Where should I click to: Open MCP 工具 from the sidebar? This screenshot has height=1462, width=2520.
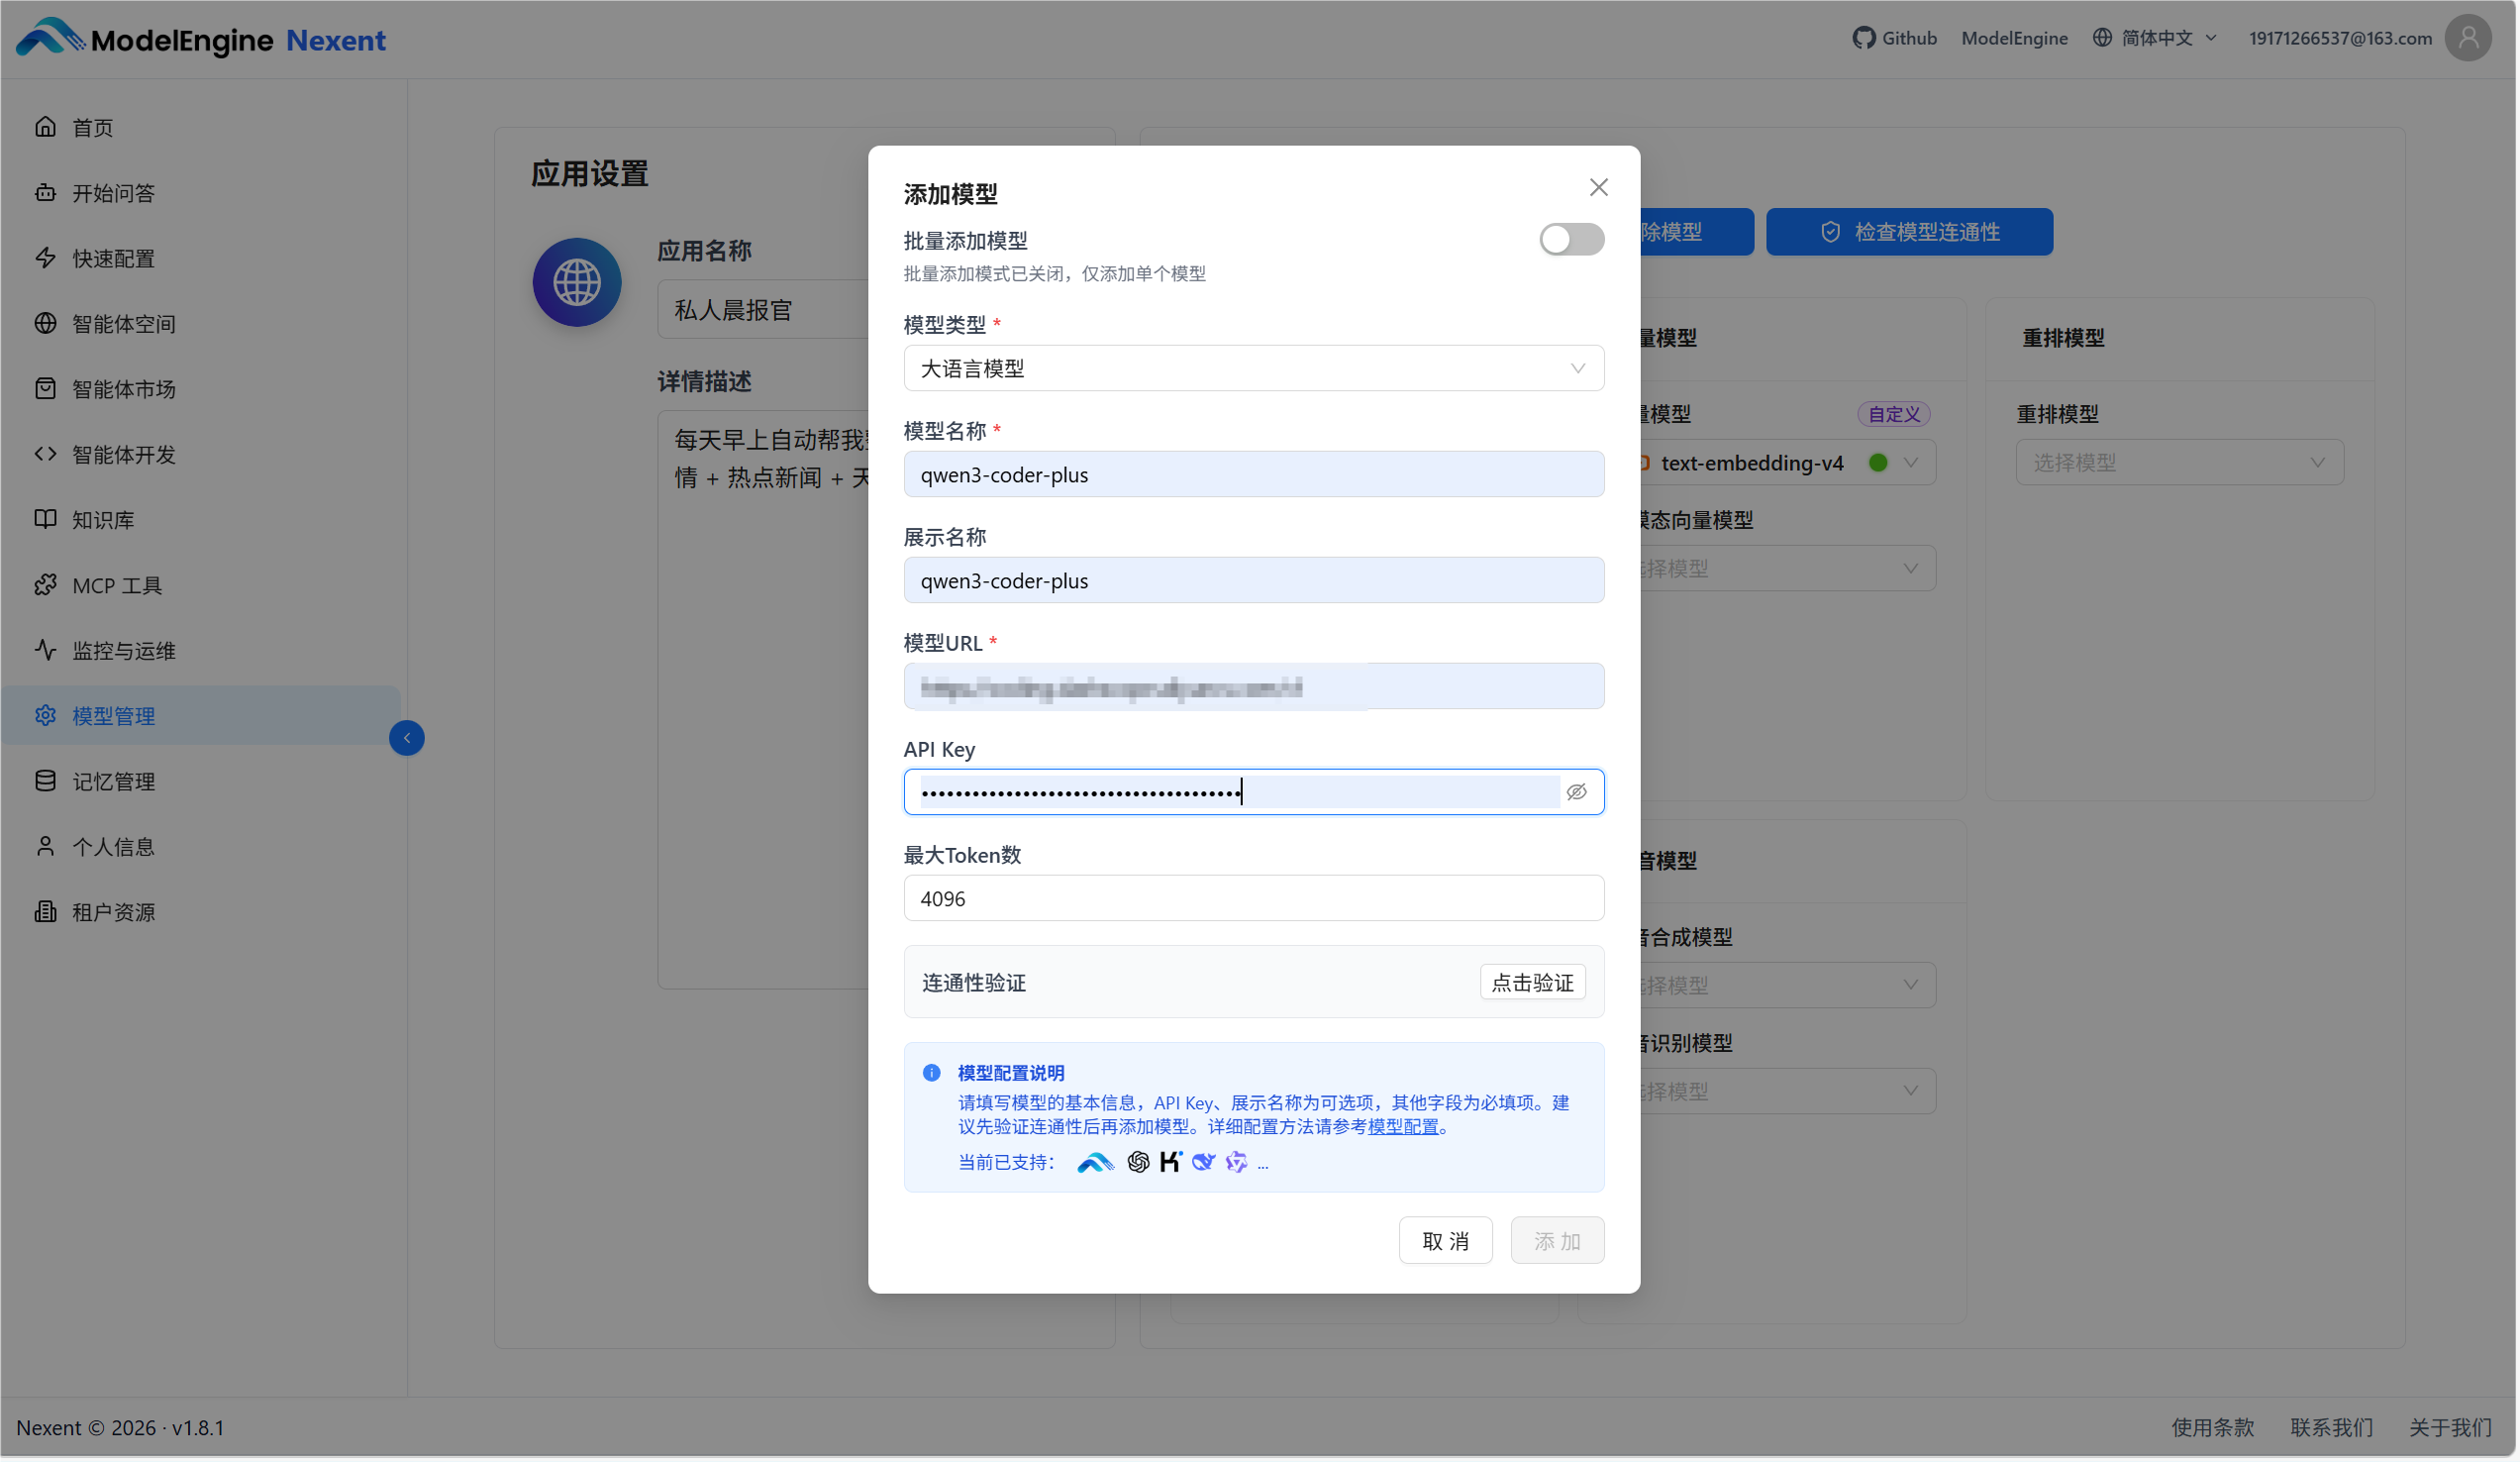pos(116,585)
